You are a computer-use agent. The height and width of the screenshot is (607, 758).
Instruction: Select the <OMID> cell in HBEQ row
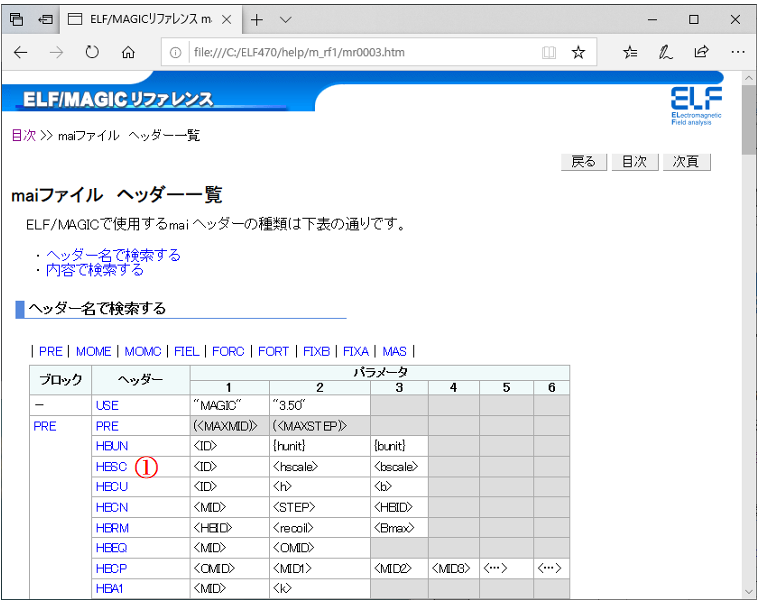point(320,548)
